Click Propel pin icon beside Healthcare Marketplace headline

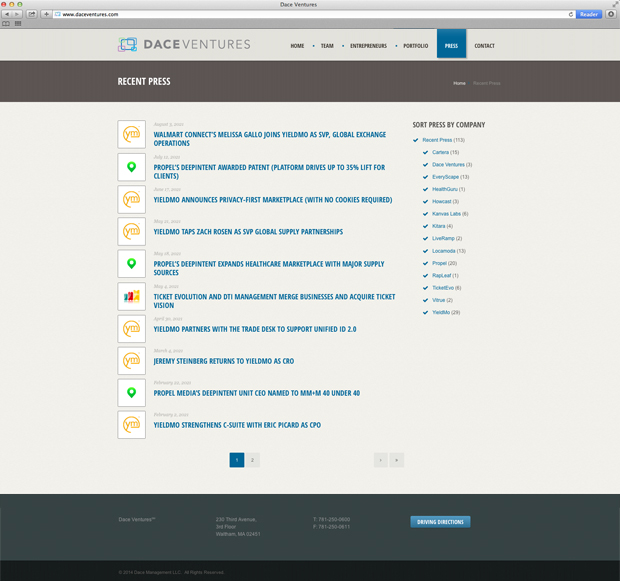[132, 263]
